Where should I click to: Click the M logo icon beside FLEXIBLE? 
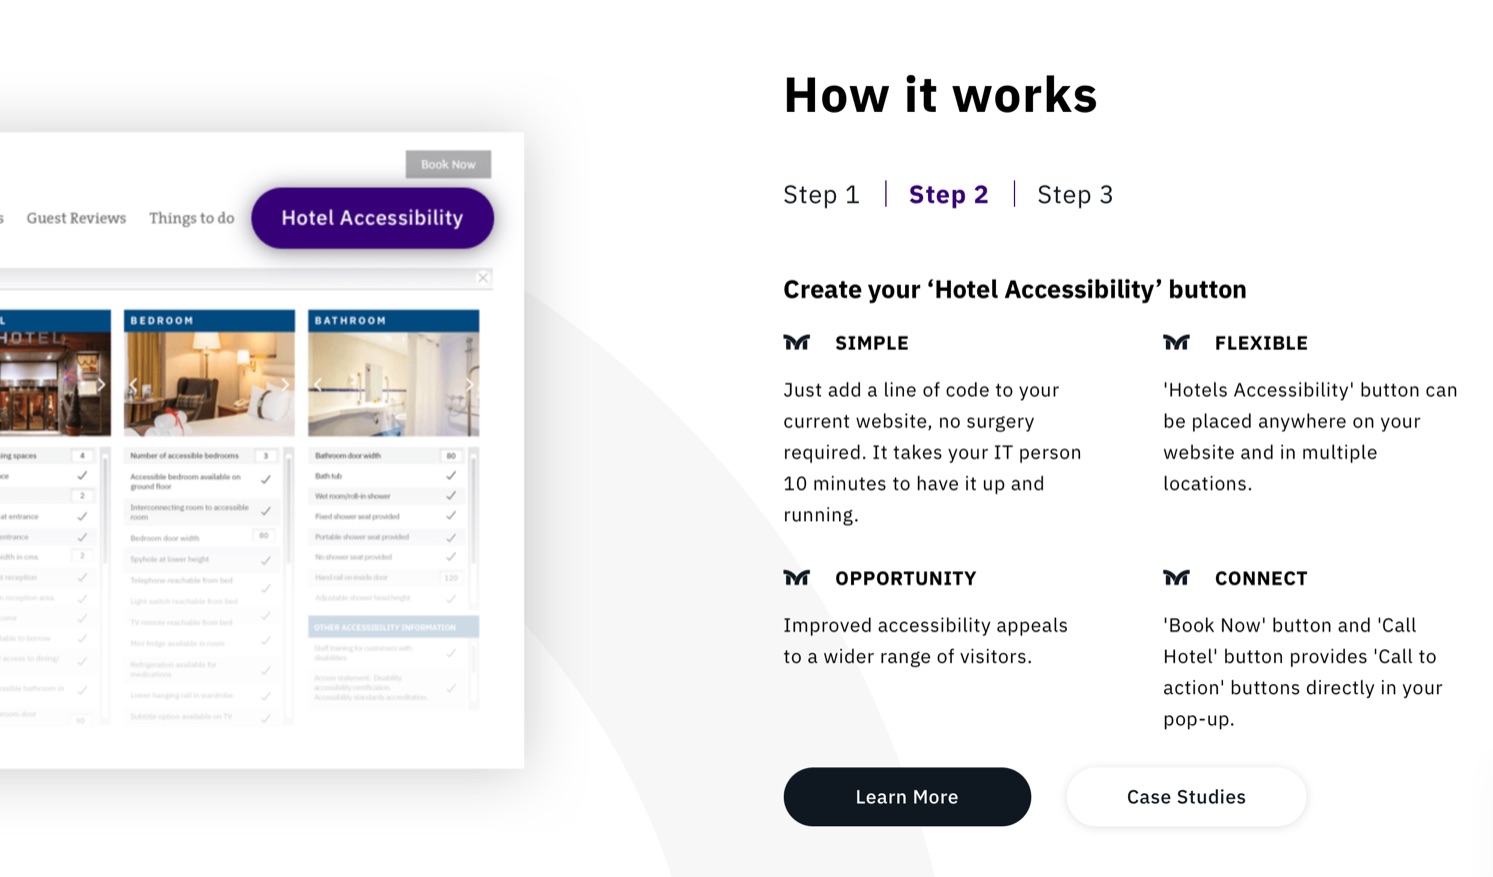point(1176,343)
